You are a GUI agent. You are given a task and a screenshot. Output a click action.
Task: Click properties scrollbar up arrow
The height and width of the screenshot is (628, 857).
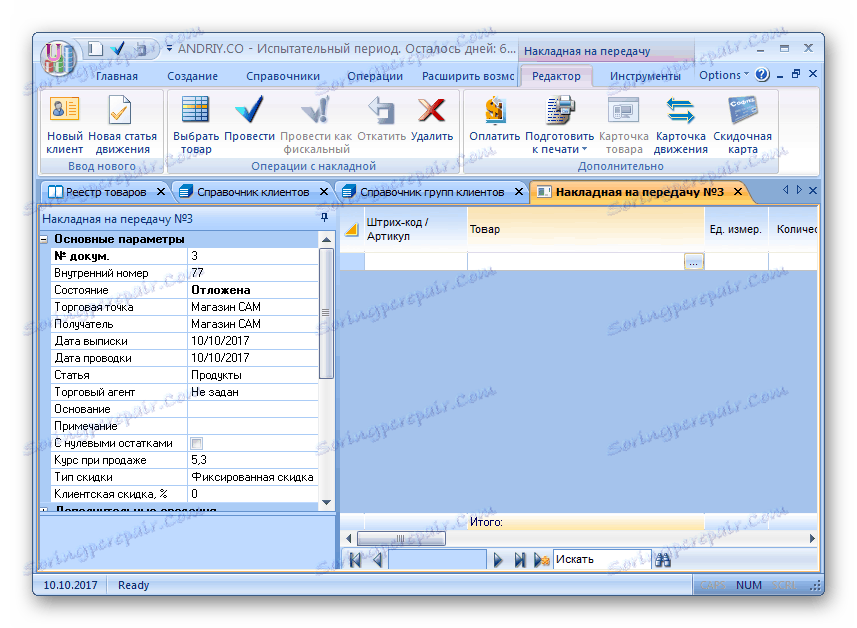pyautogui.click(x=326, y=239)
